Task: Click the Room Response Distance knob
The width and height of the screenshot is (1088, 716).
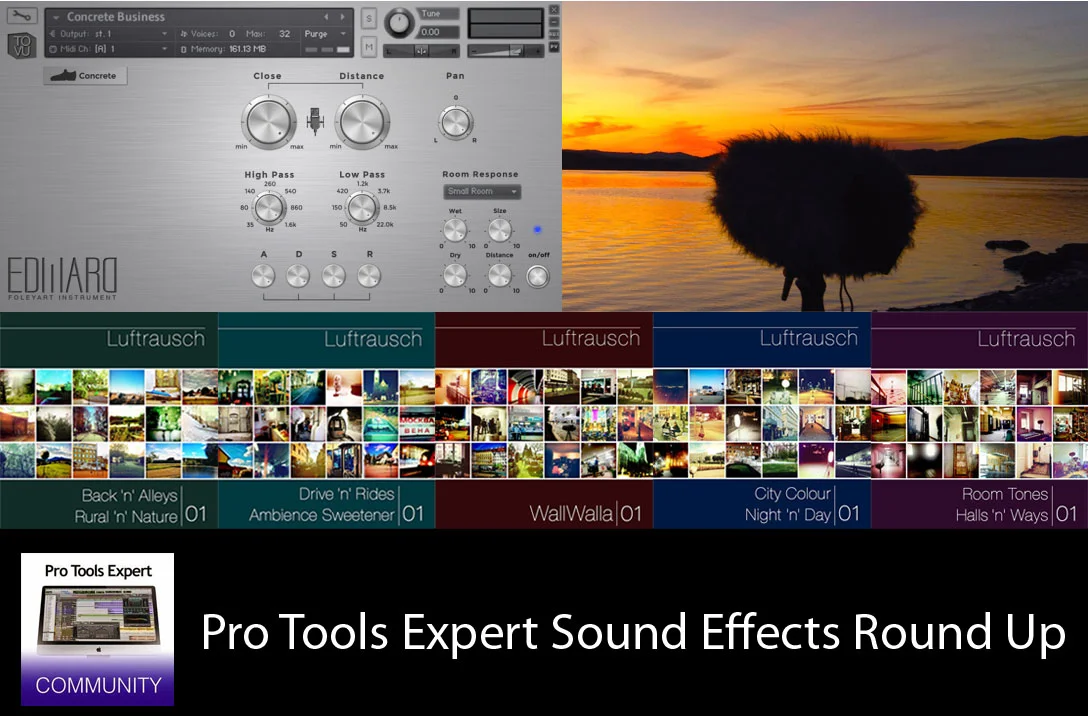Action: (x=500, y=275)
